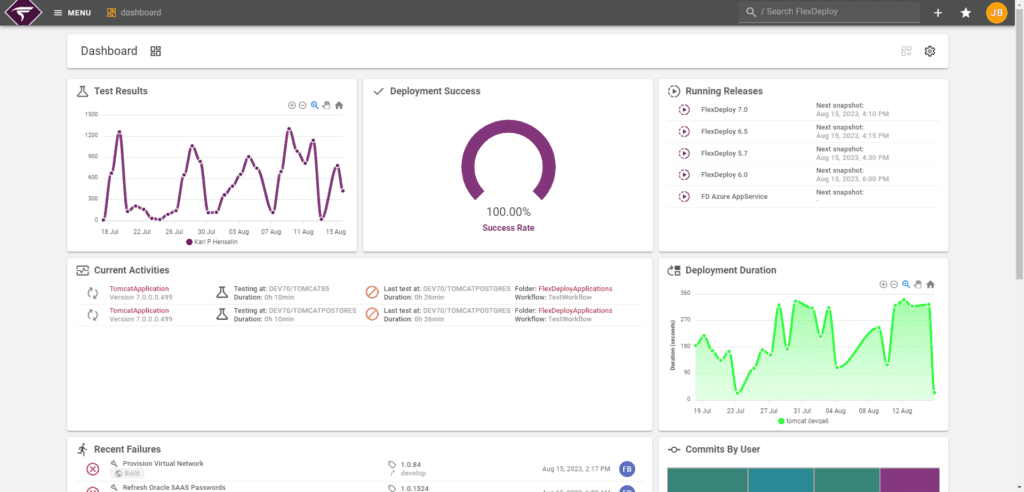The height and width of the screenshot is (492, 1024).
Task: Select the pan hand tool in Test Results
Action: pyautogui.click(x=327, y=105)
